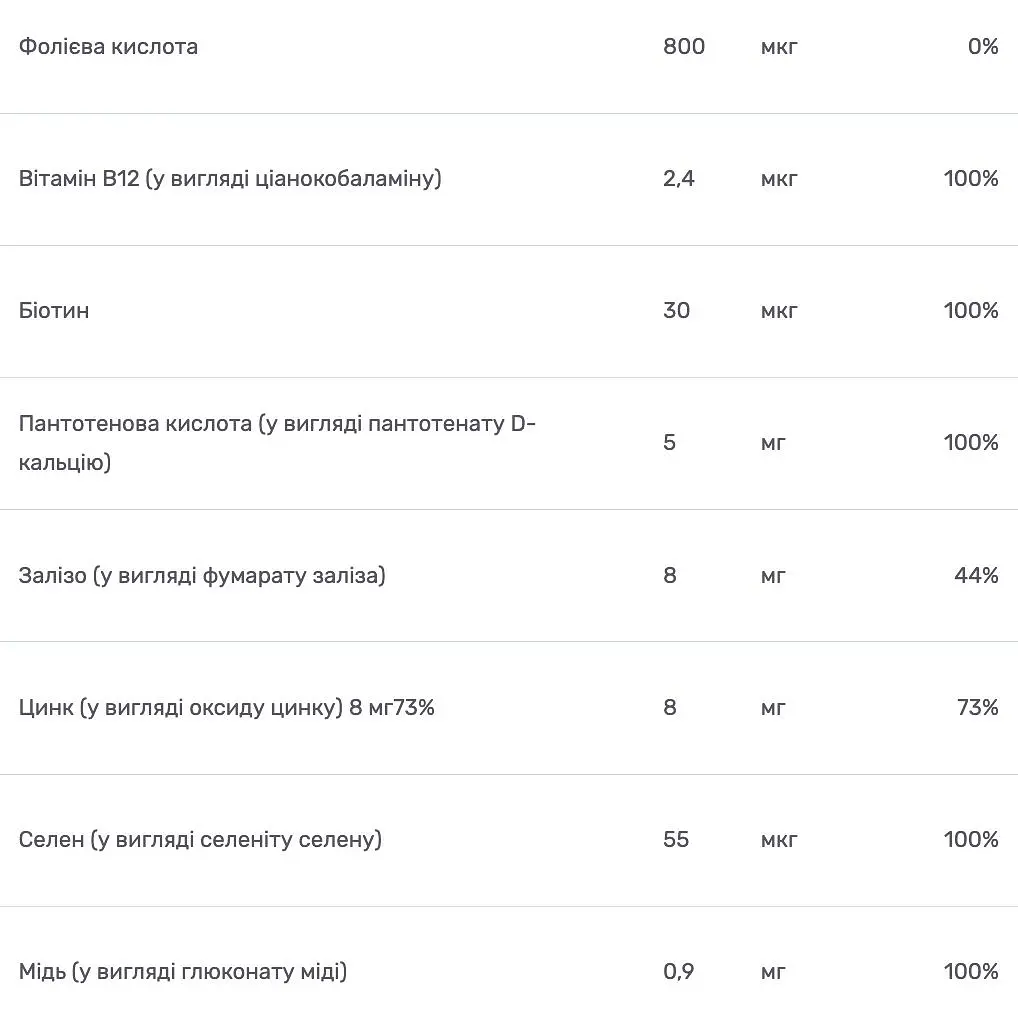Click the 'Селен' ingredient label
This screenshot has height=1018, width=1018.
coord(200,840)
